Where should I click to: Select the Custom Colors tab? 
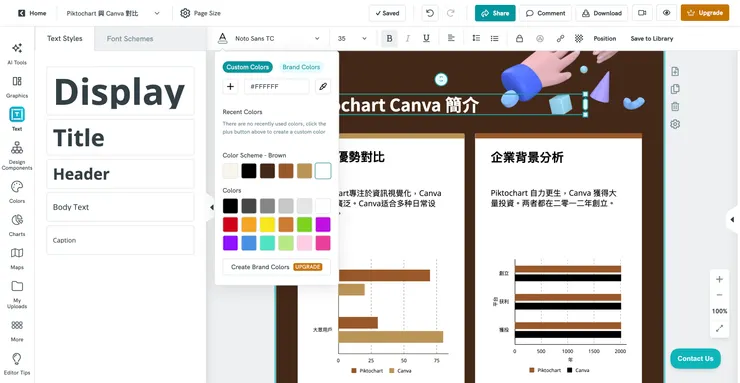[x=247, y=67]
